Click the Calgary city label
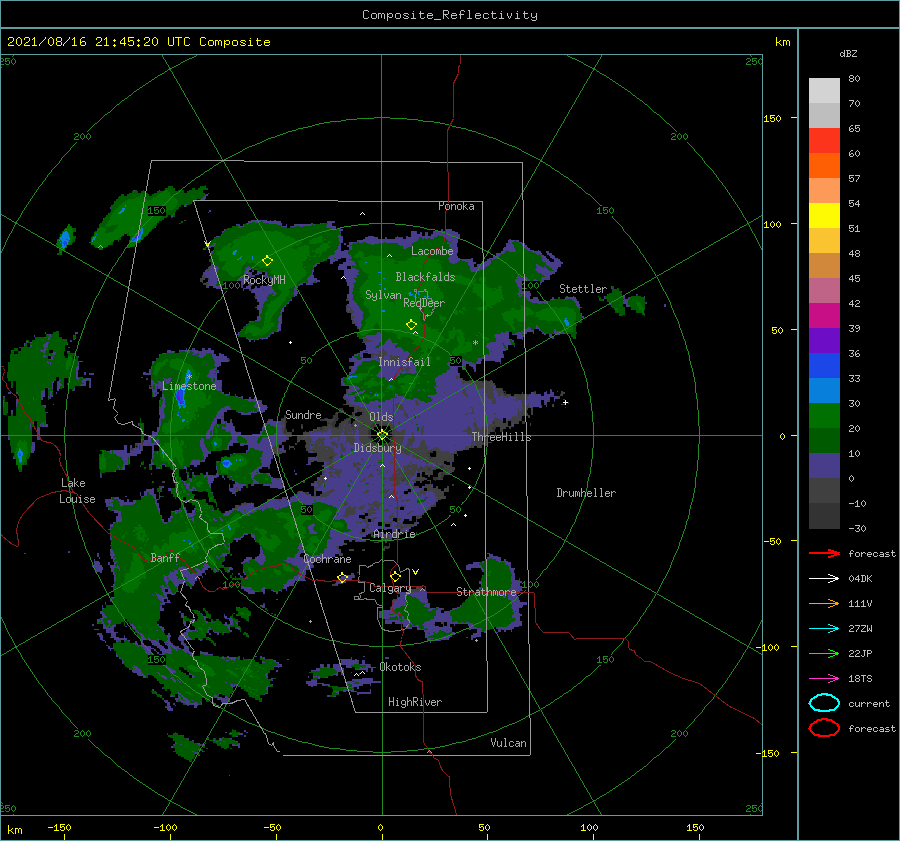 tap(390, 588)
